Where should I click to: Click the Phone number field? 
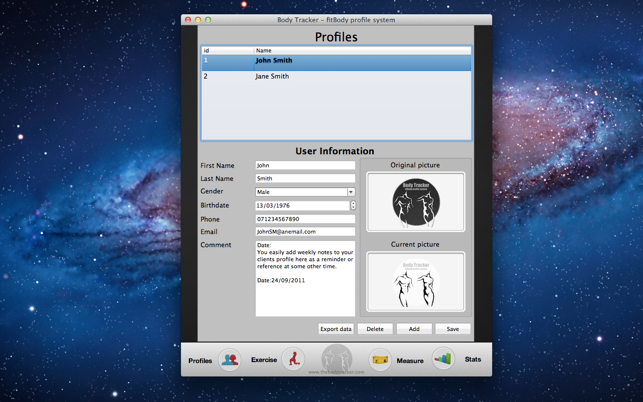[x=305, y=219]
